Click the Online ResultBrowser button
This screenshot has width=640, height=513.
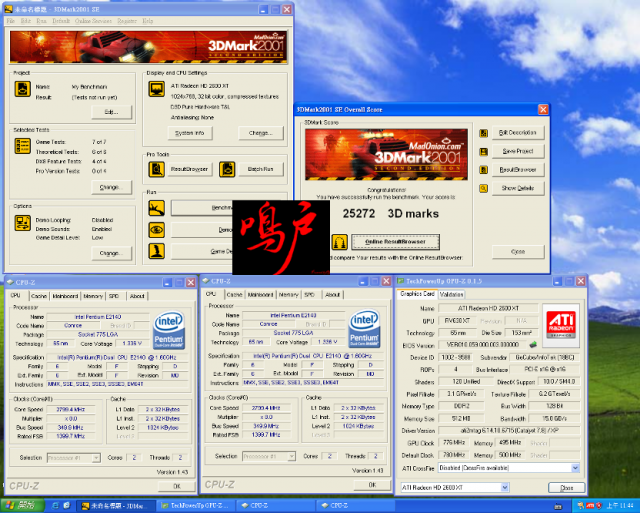396,242
